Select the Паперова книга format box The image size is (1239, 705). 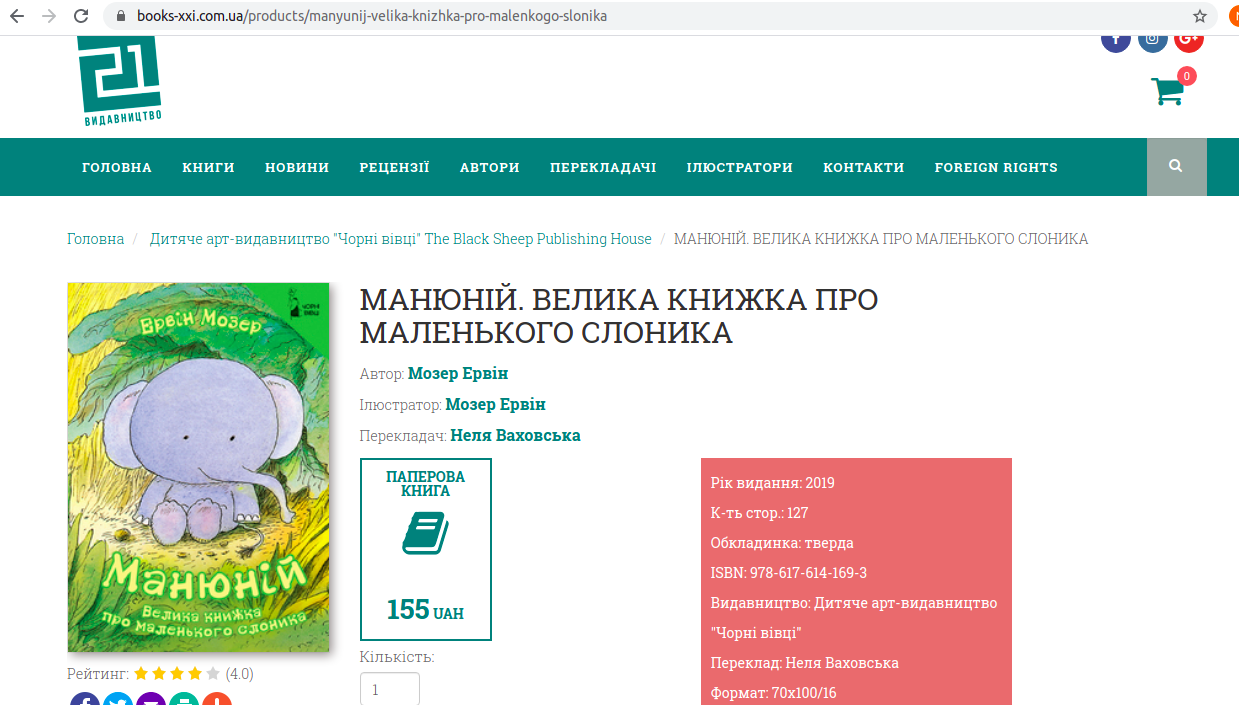click(x=426, y=549)
